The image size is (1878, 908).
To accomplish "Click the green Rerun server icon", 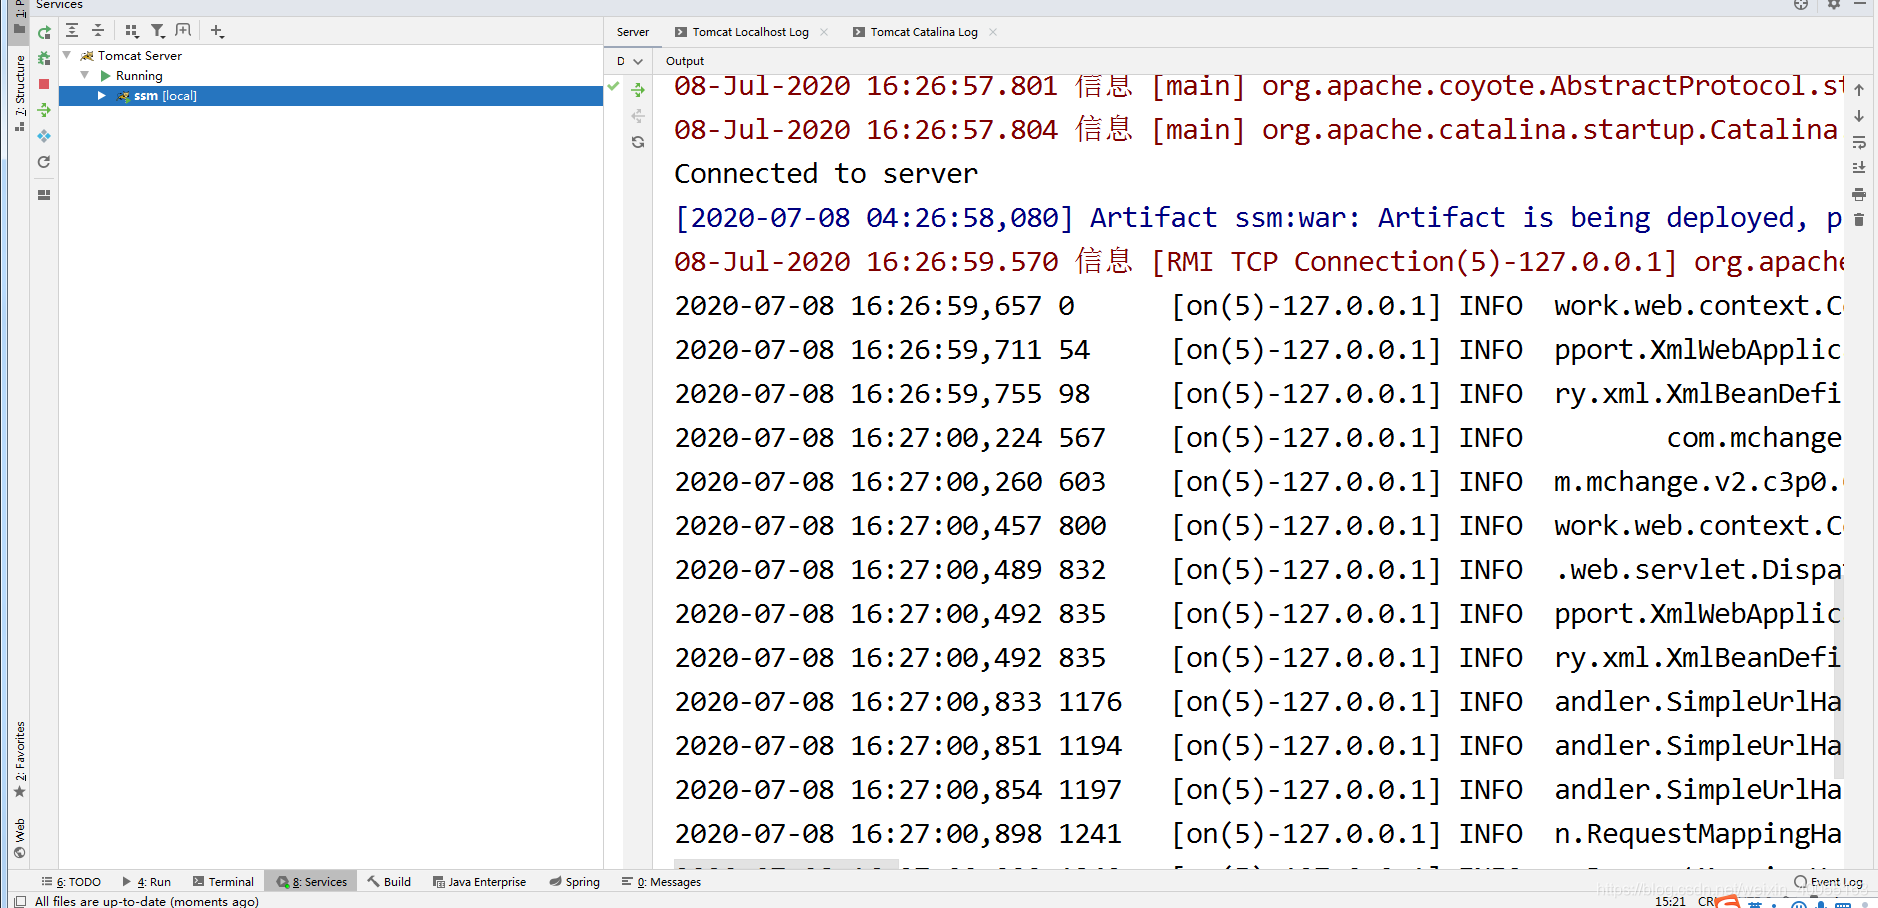I will 44,33.
